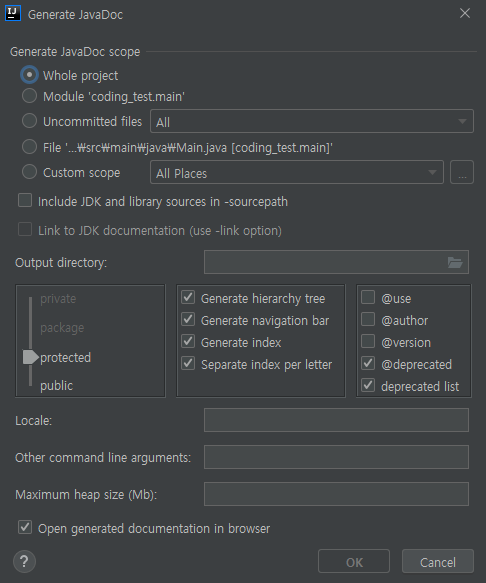Select the Uncommitted files radio button
Image resolution: width=486 pixels, height=583 pixels.
point(29,121)
